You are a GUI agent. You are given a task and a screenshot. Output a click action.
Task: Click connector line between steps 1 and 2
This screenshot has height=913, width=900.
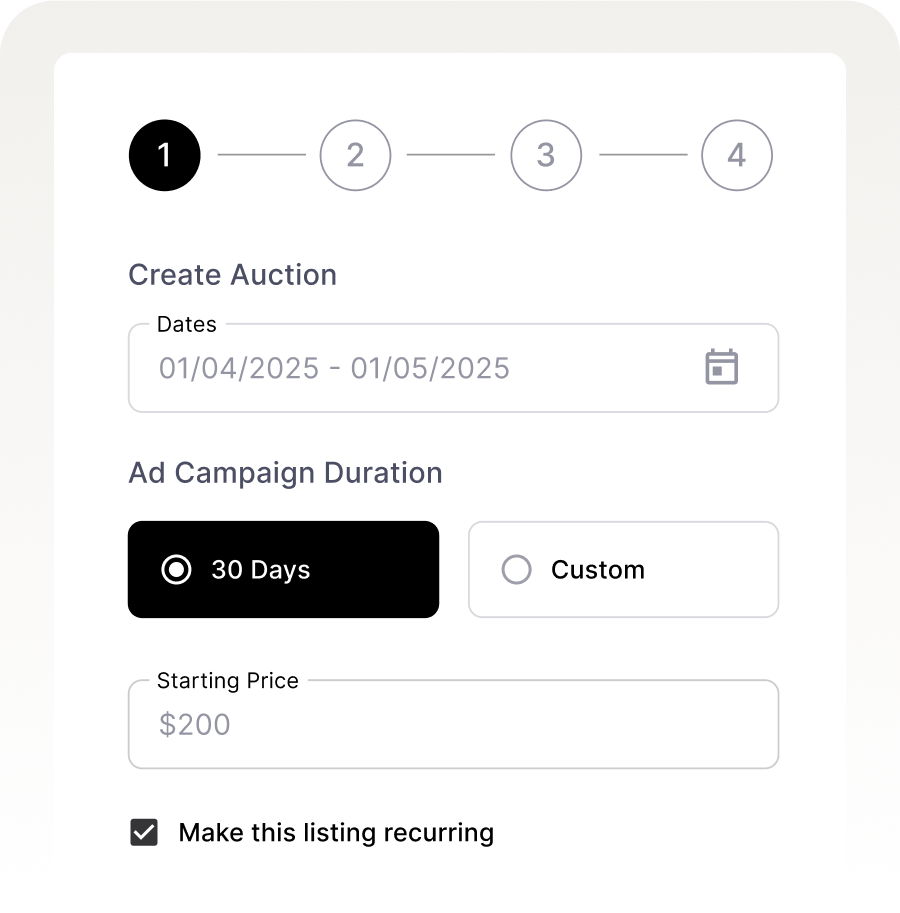coord(261,155)
